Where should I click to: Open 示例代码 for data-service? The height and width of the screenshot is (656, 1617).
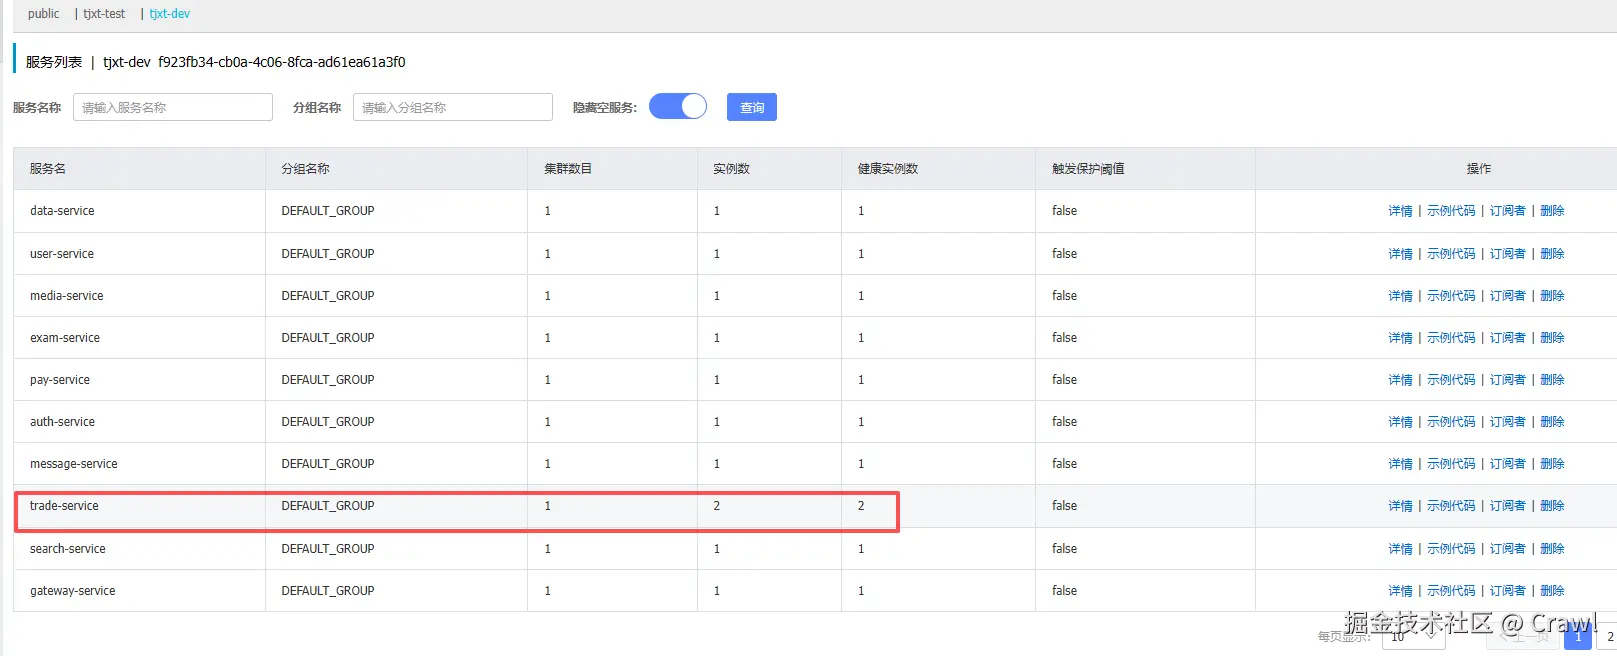point(1451,211)
